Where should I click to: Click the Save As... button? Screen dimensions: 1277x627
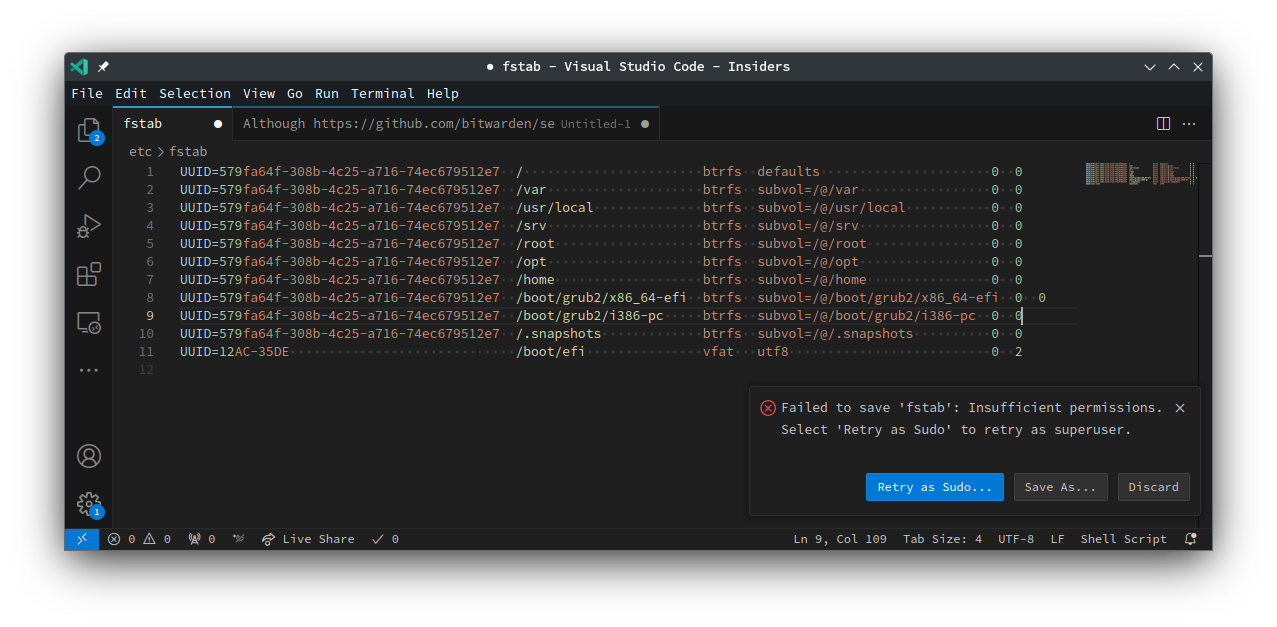point(1061,487)
